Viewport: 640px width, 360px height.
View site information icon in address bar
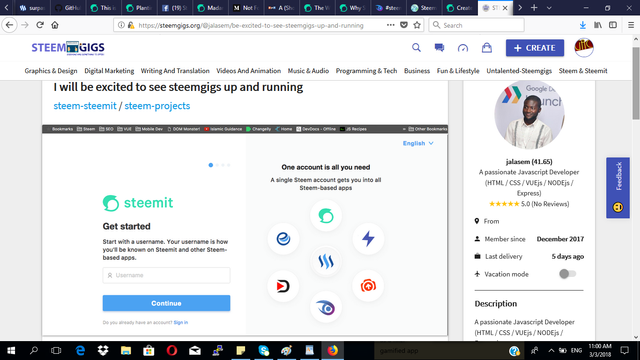121,25
